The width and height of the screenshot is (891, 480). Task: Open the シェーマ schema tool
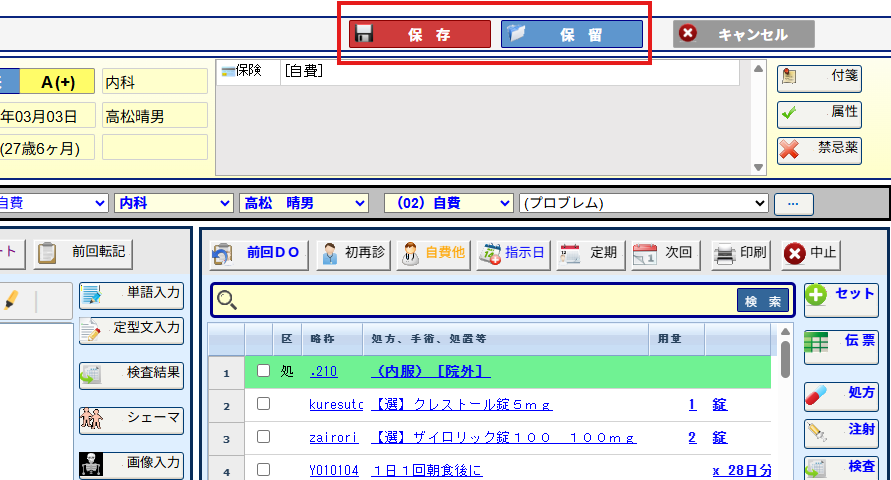pos(131,419)
